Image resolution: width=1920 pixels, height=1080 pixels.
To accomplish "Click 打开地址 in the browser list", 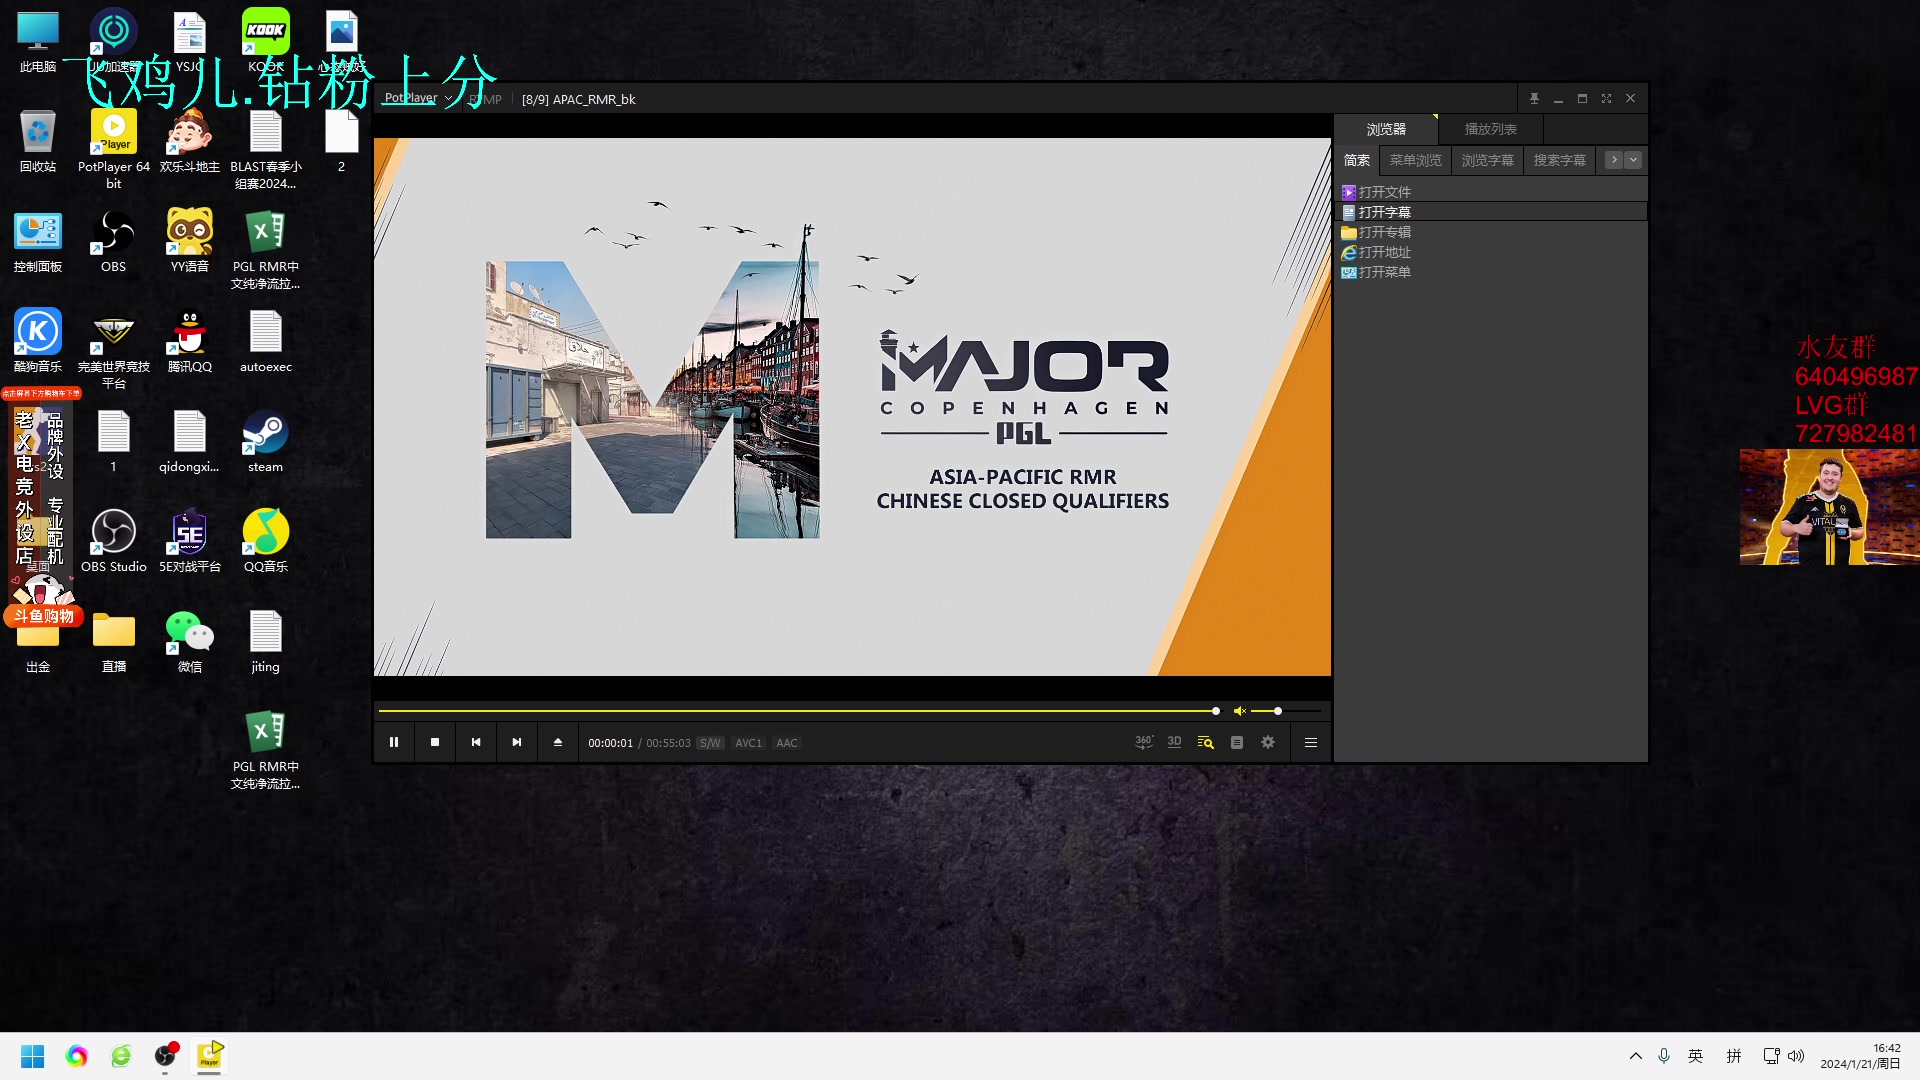I will 1384,252.
